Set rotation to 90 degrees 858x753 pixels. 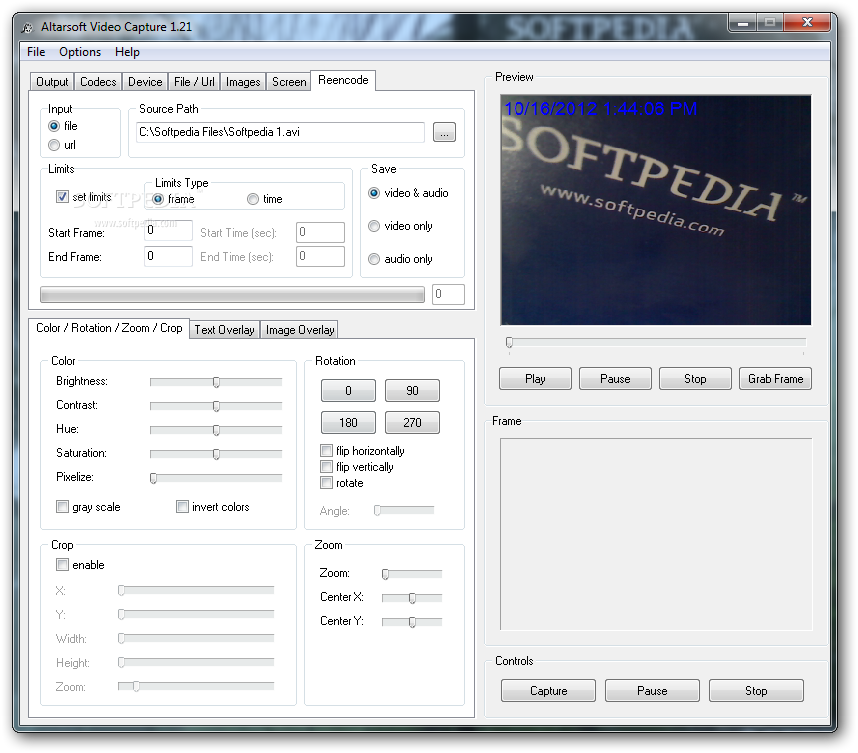pos(412,391)
